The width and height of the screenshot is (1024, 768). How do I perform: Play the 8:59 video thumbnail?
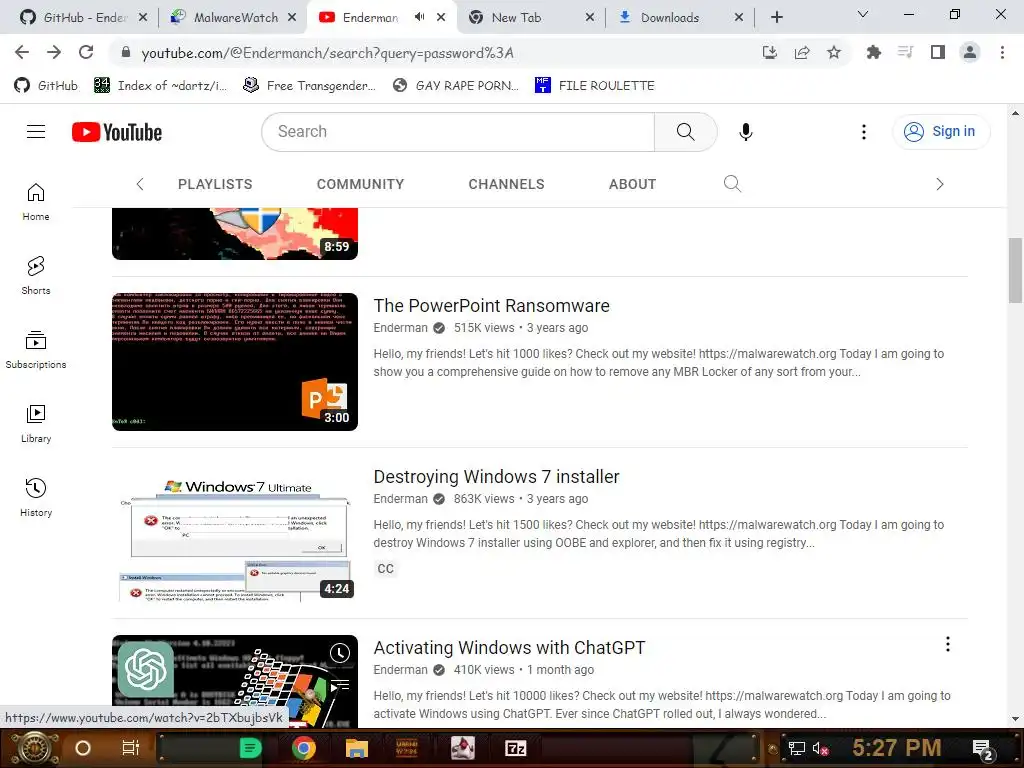235,234
